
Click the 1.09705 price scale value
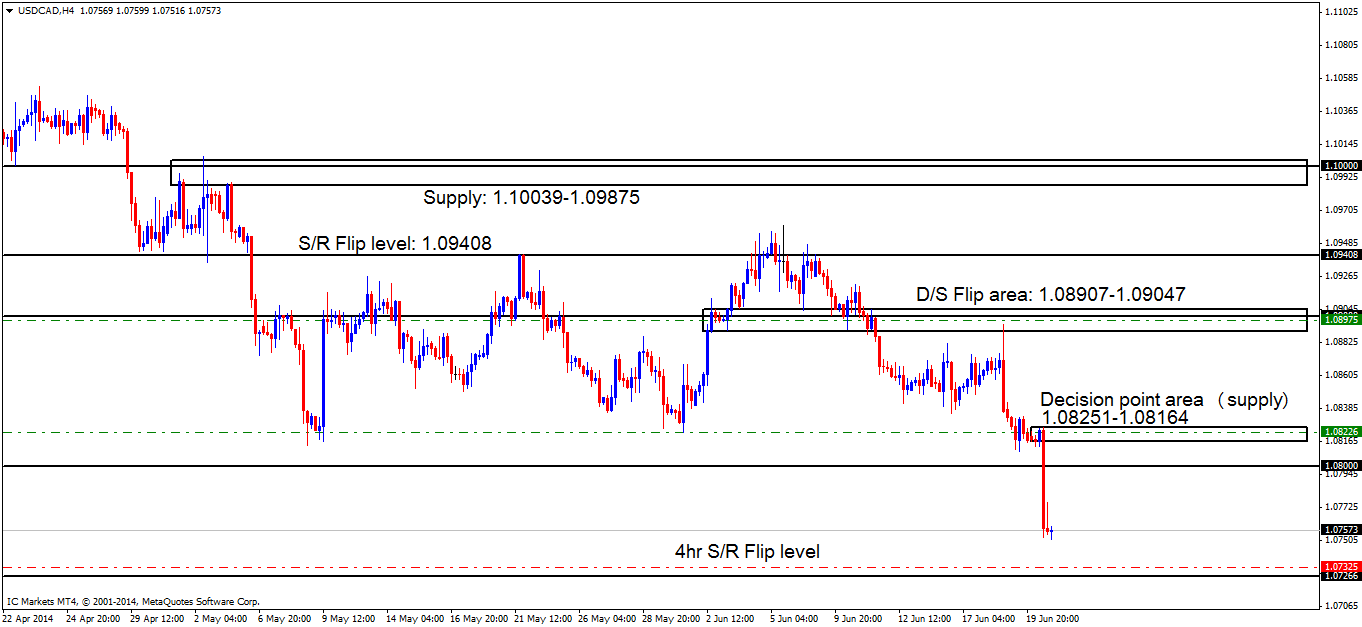1339,210
